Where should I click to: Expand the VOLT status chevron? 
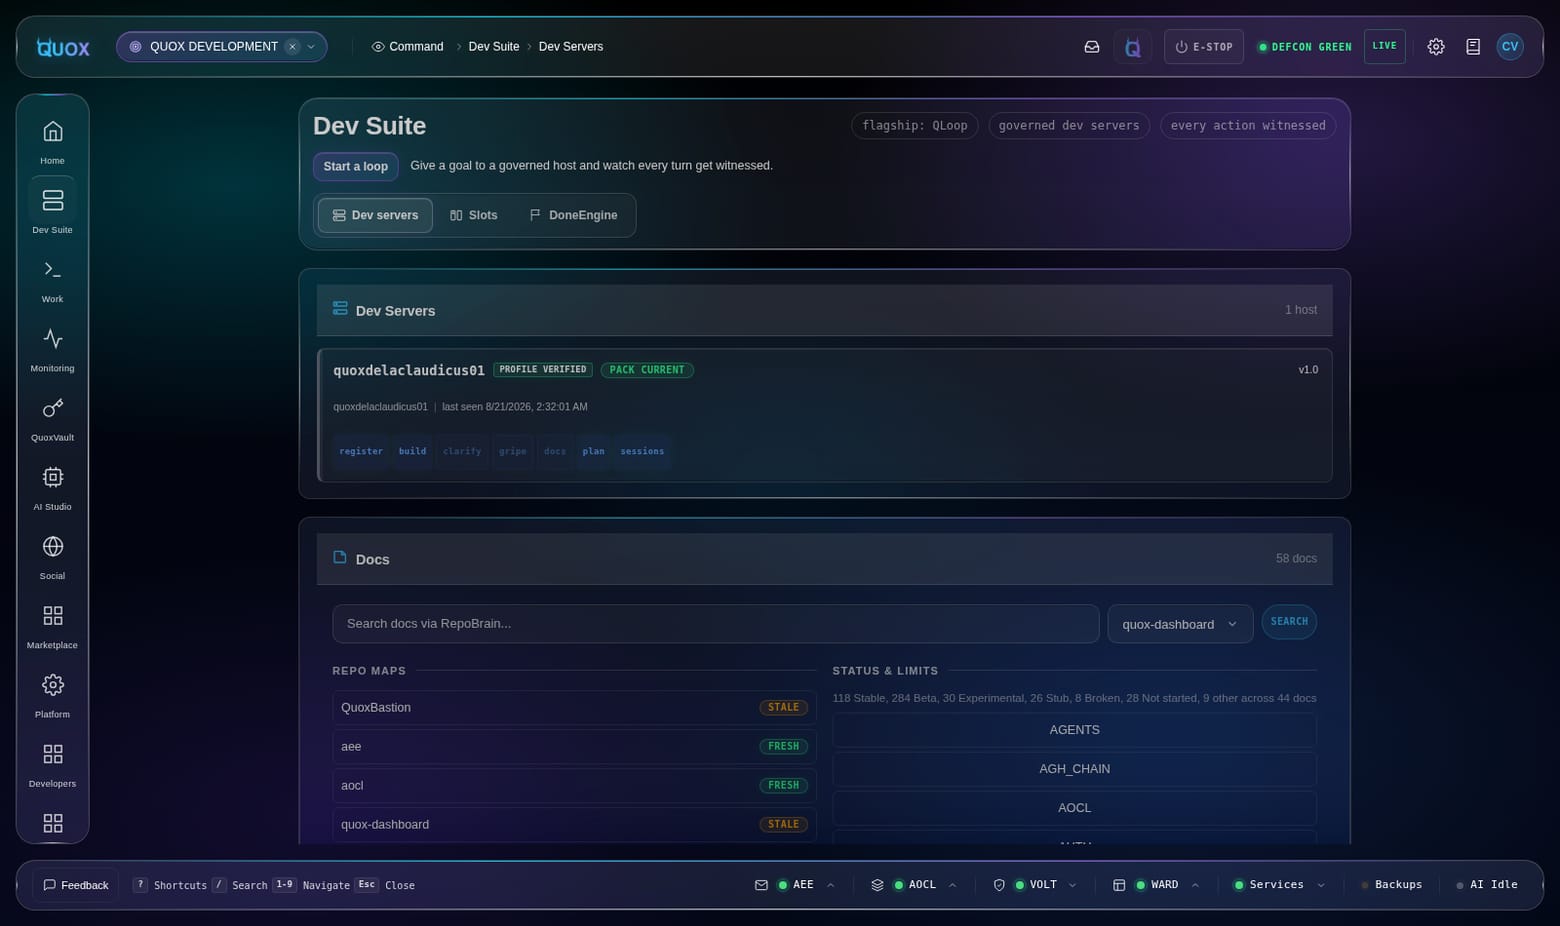1073,885
